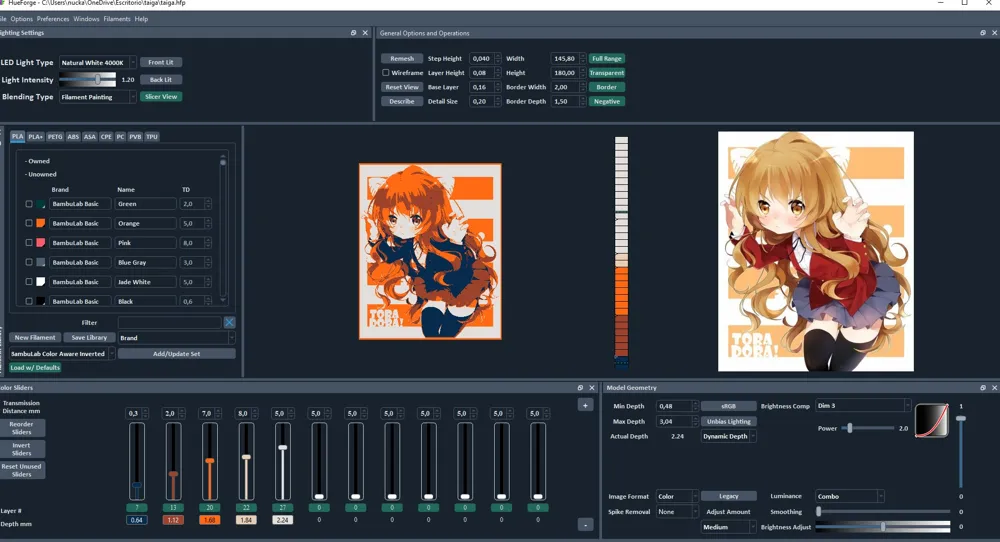Switch to the PETG filament tab
1000x542 pixels.
click(55, 136)
